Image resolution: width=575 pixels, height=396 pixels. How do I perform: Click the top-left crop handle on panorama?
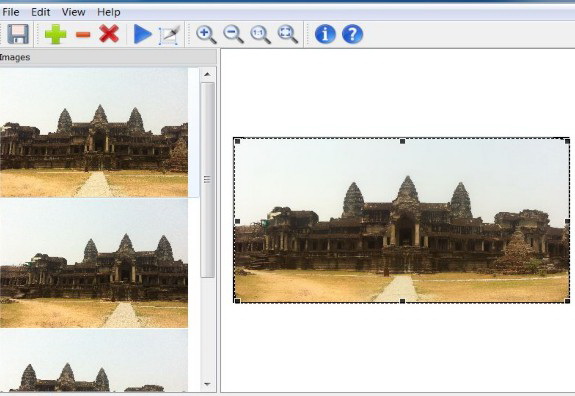[x=237, y=141]
